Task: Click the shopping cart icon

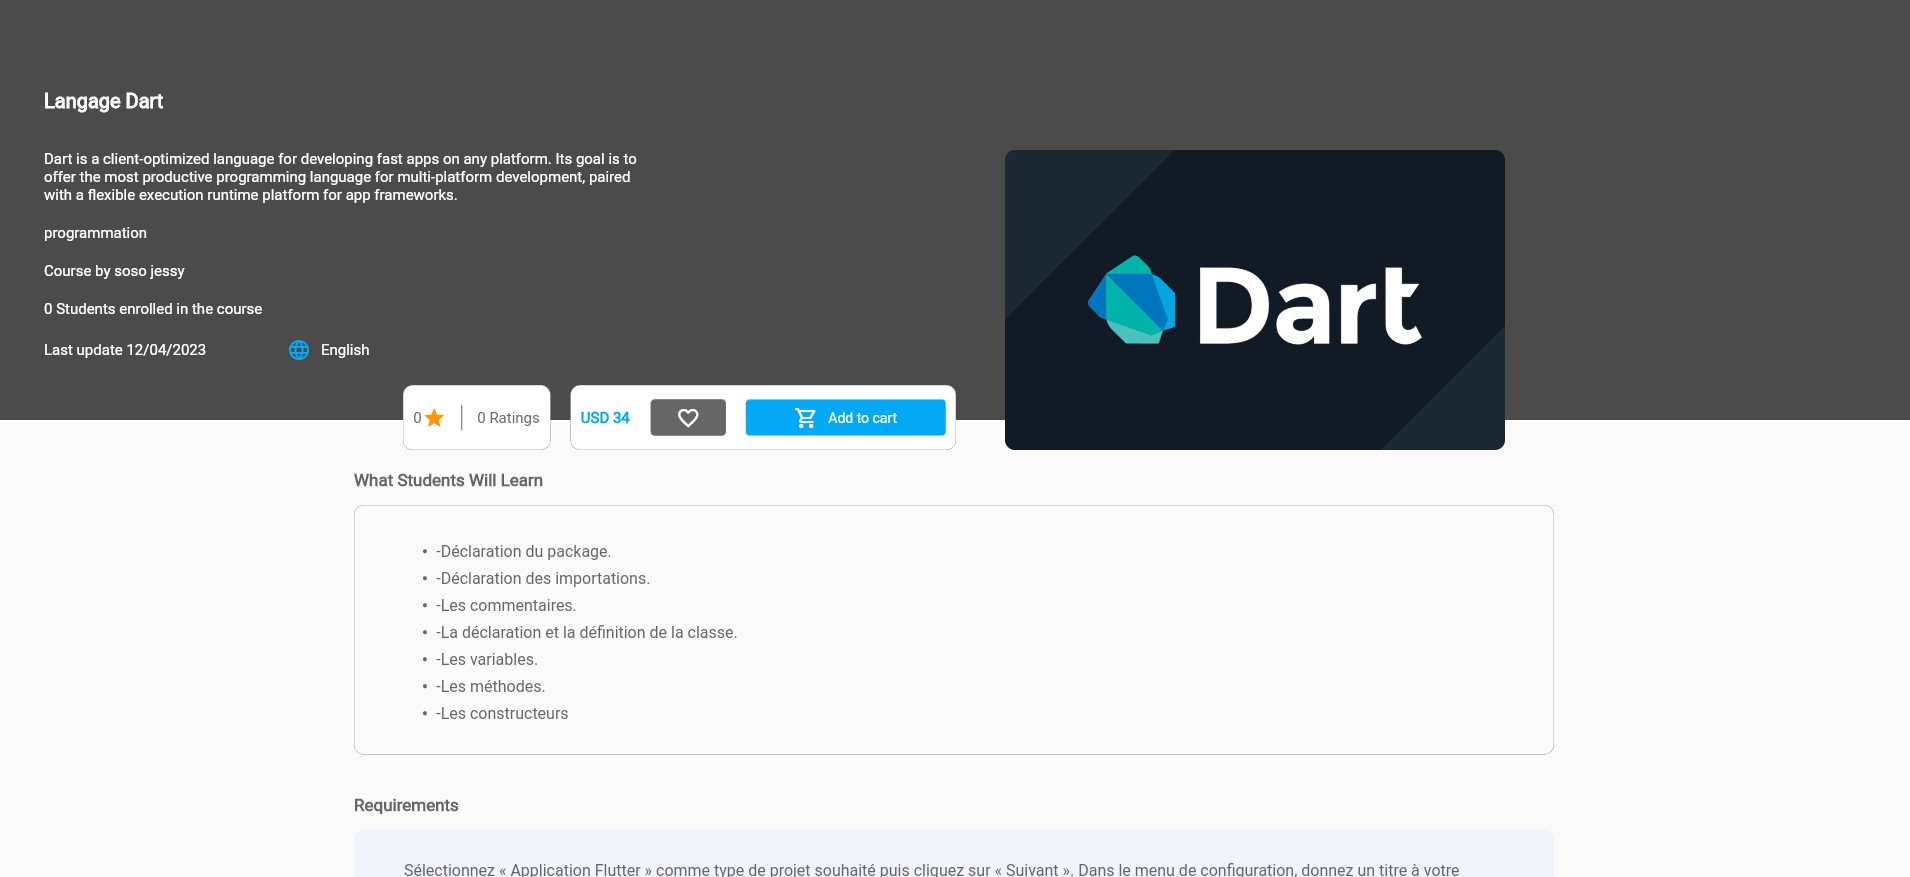Action: pos(805,418)
